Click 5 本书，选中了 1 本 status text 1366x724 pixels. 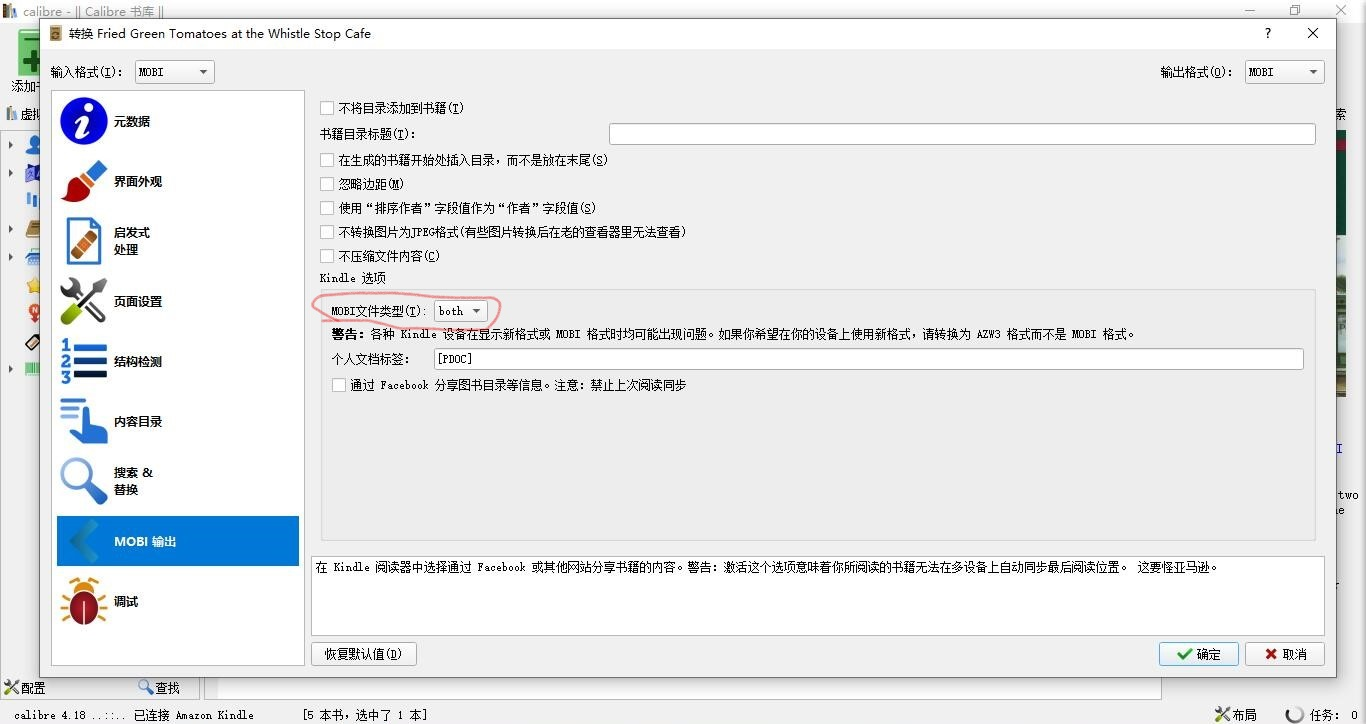(x=364, y=715)
